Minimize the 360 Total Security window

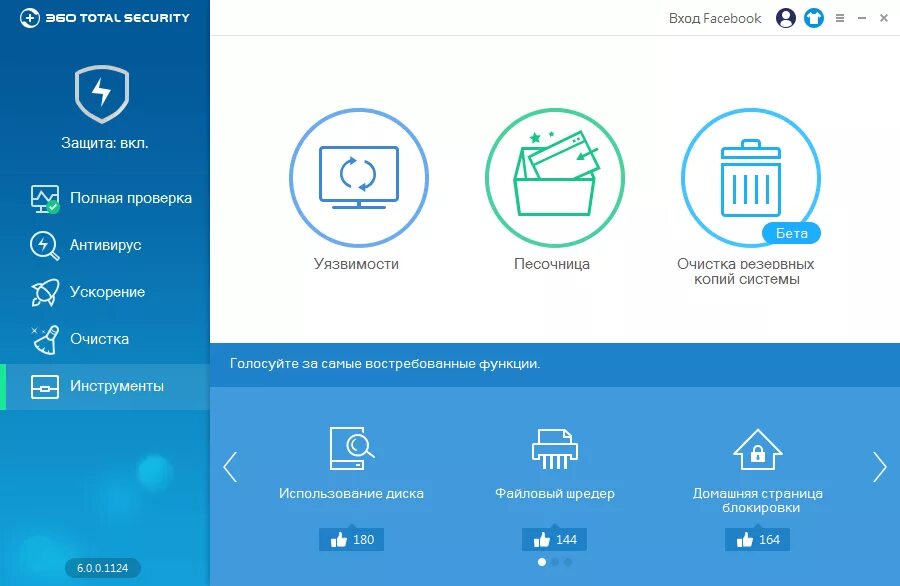coord(862,18)
